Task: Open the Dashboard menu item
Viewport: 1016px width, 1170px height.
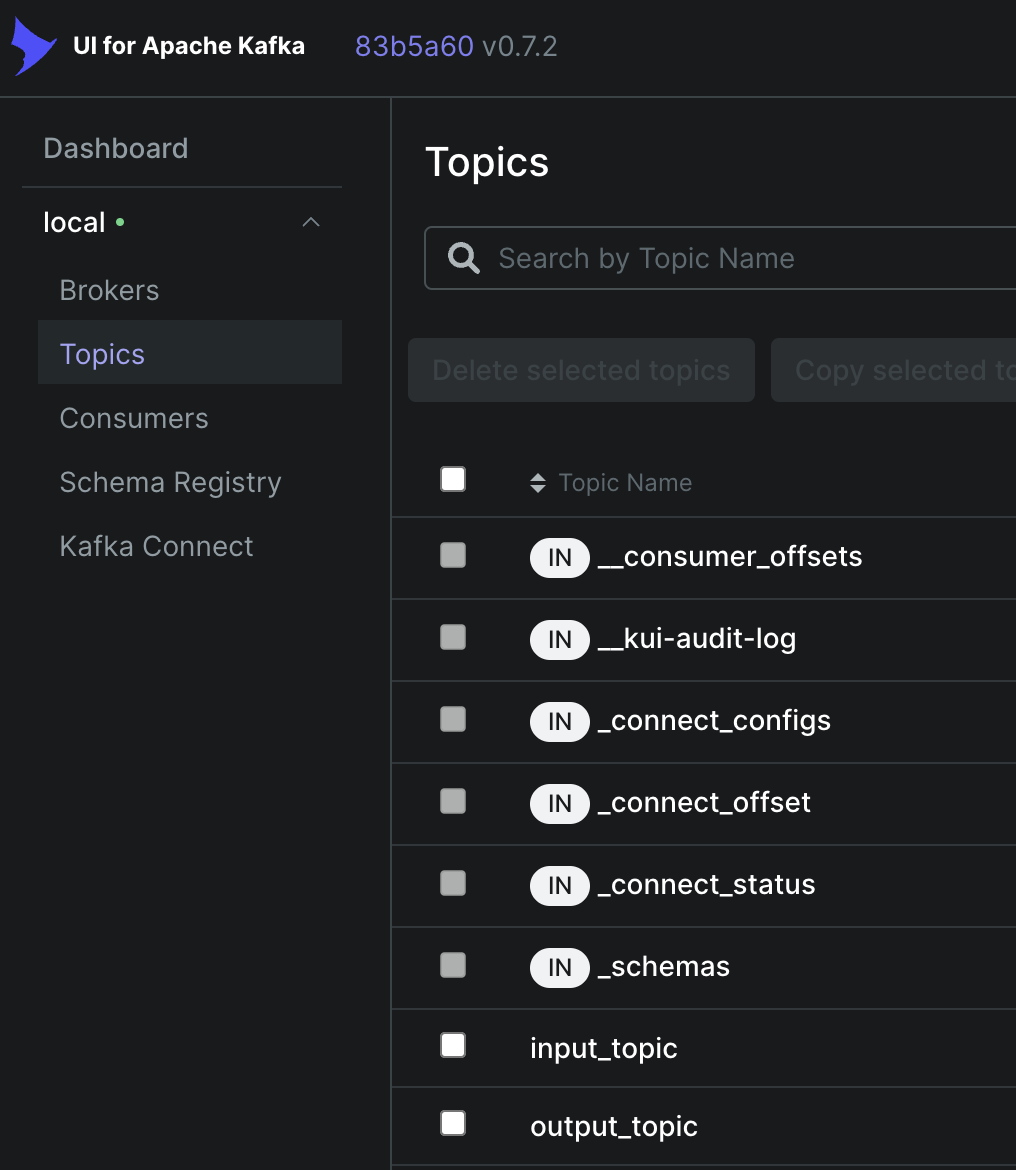Action: tap(116, 148)
